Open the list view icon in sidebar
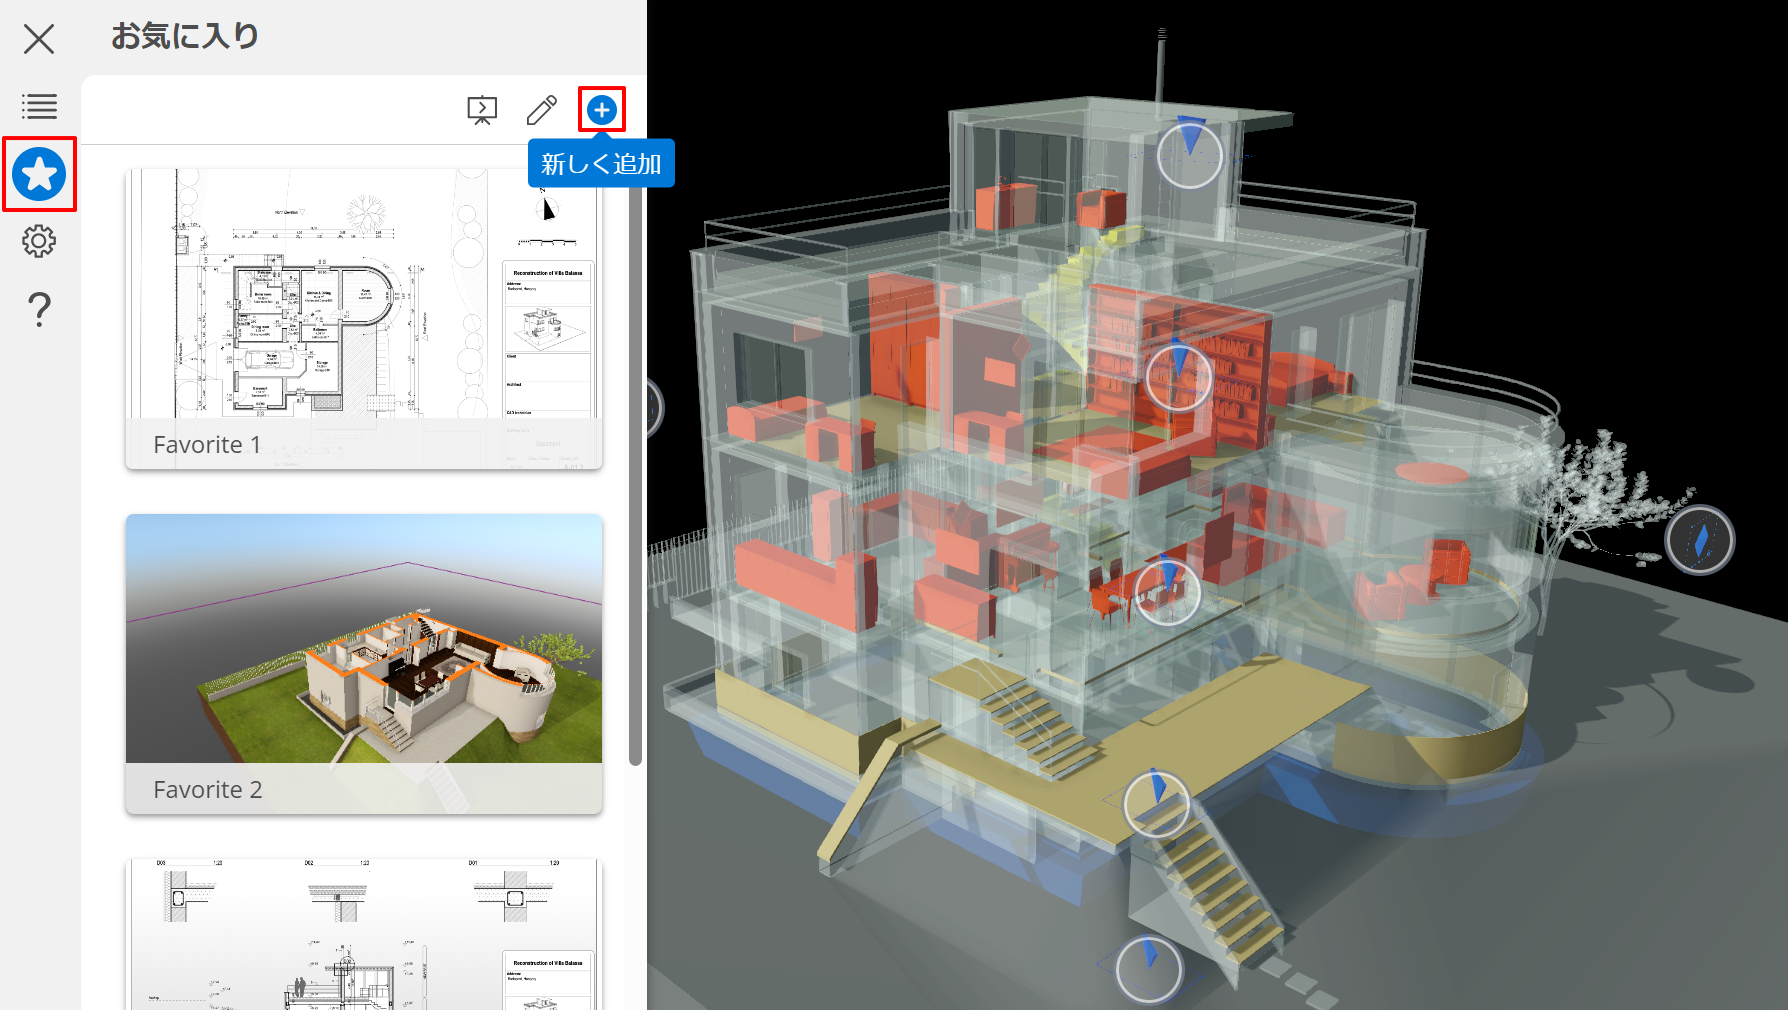 point(39,106)
